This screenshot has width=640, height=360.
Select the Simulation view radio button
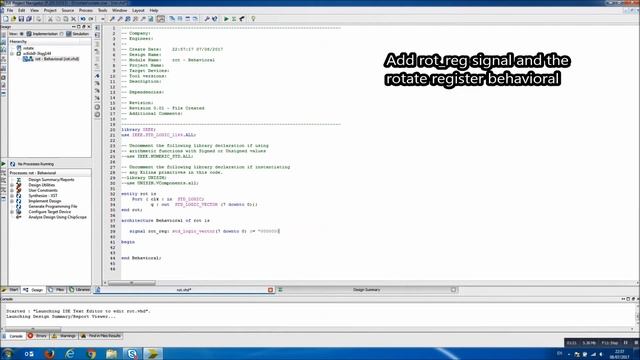point(62,34)
